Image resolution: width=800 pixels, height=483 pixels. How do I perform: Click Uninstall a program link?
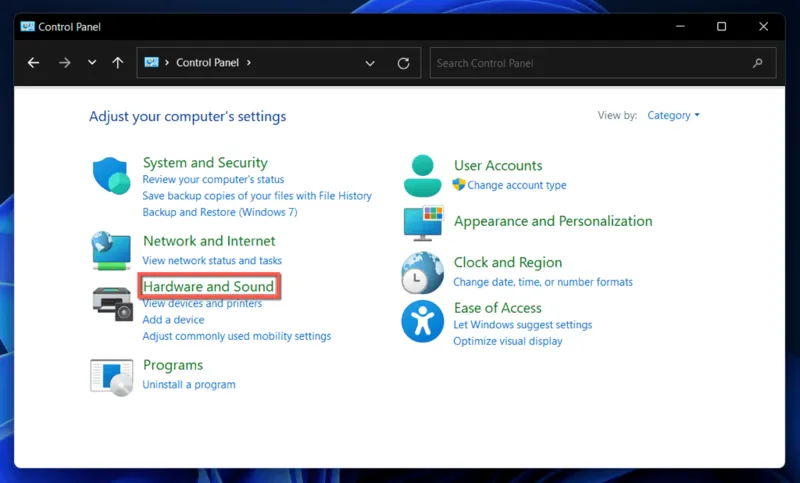[x=189, y=384]
